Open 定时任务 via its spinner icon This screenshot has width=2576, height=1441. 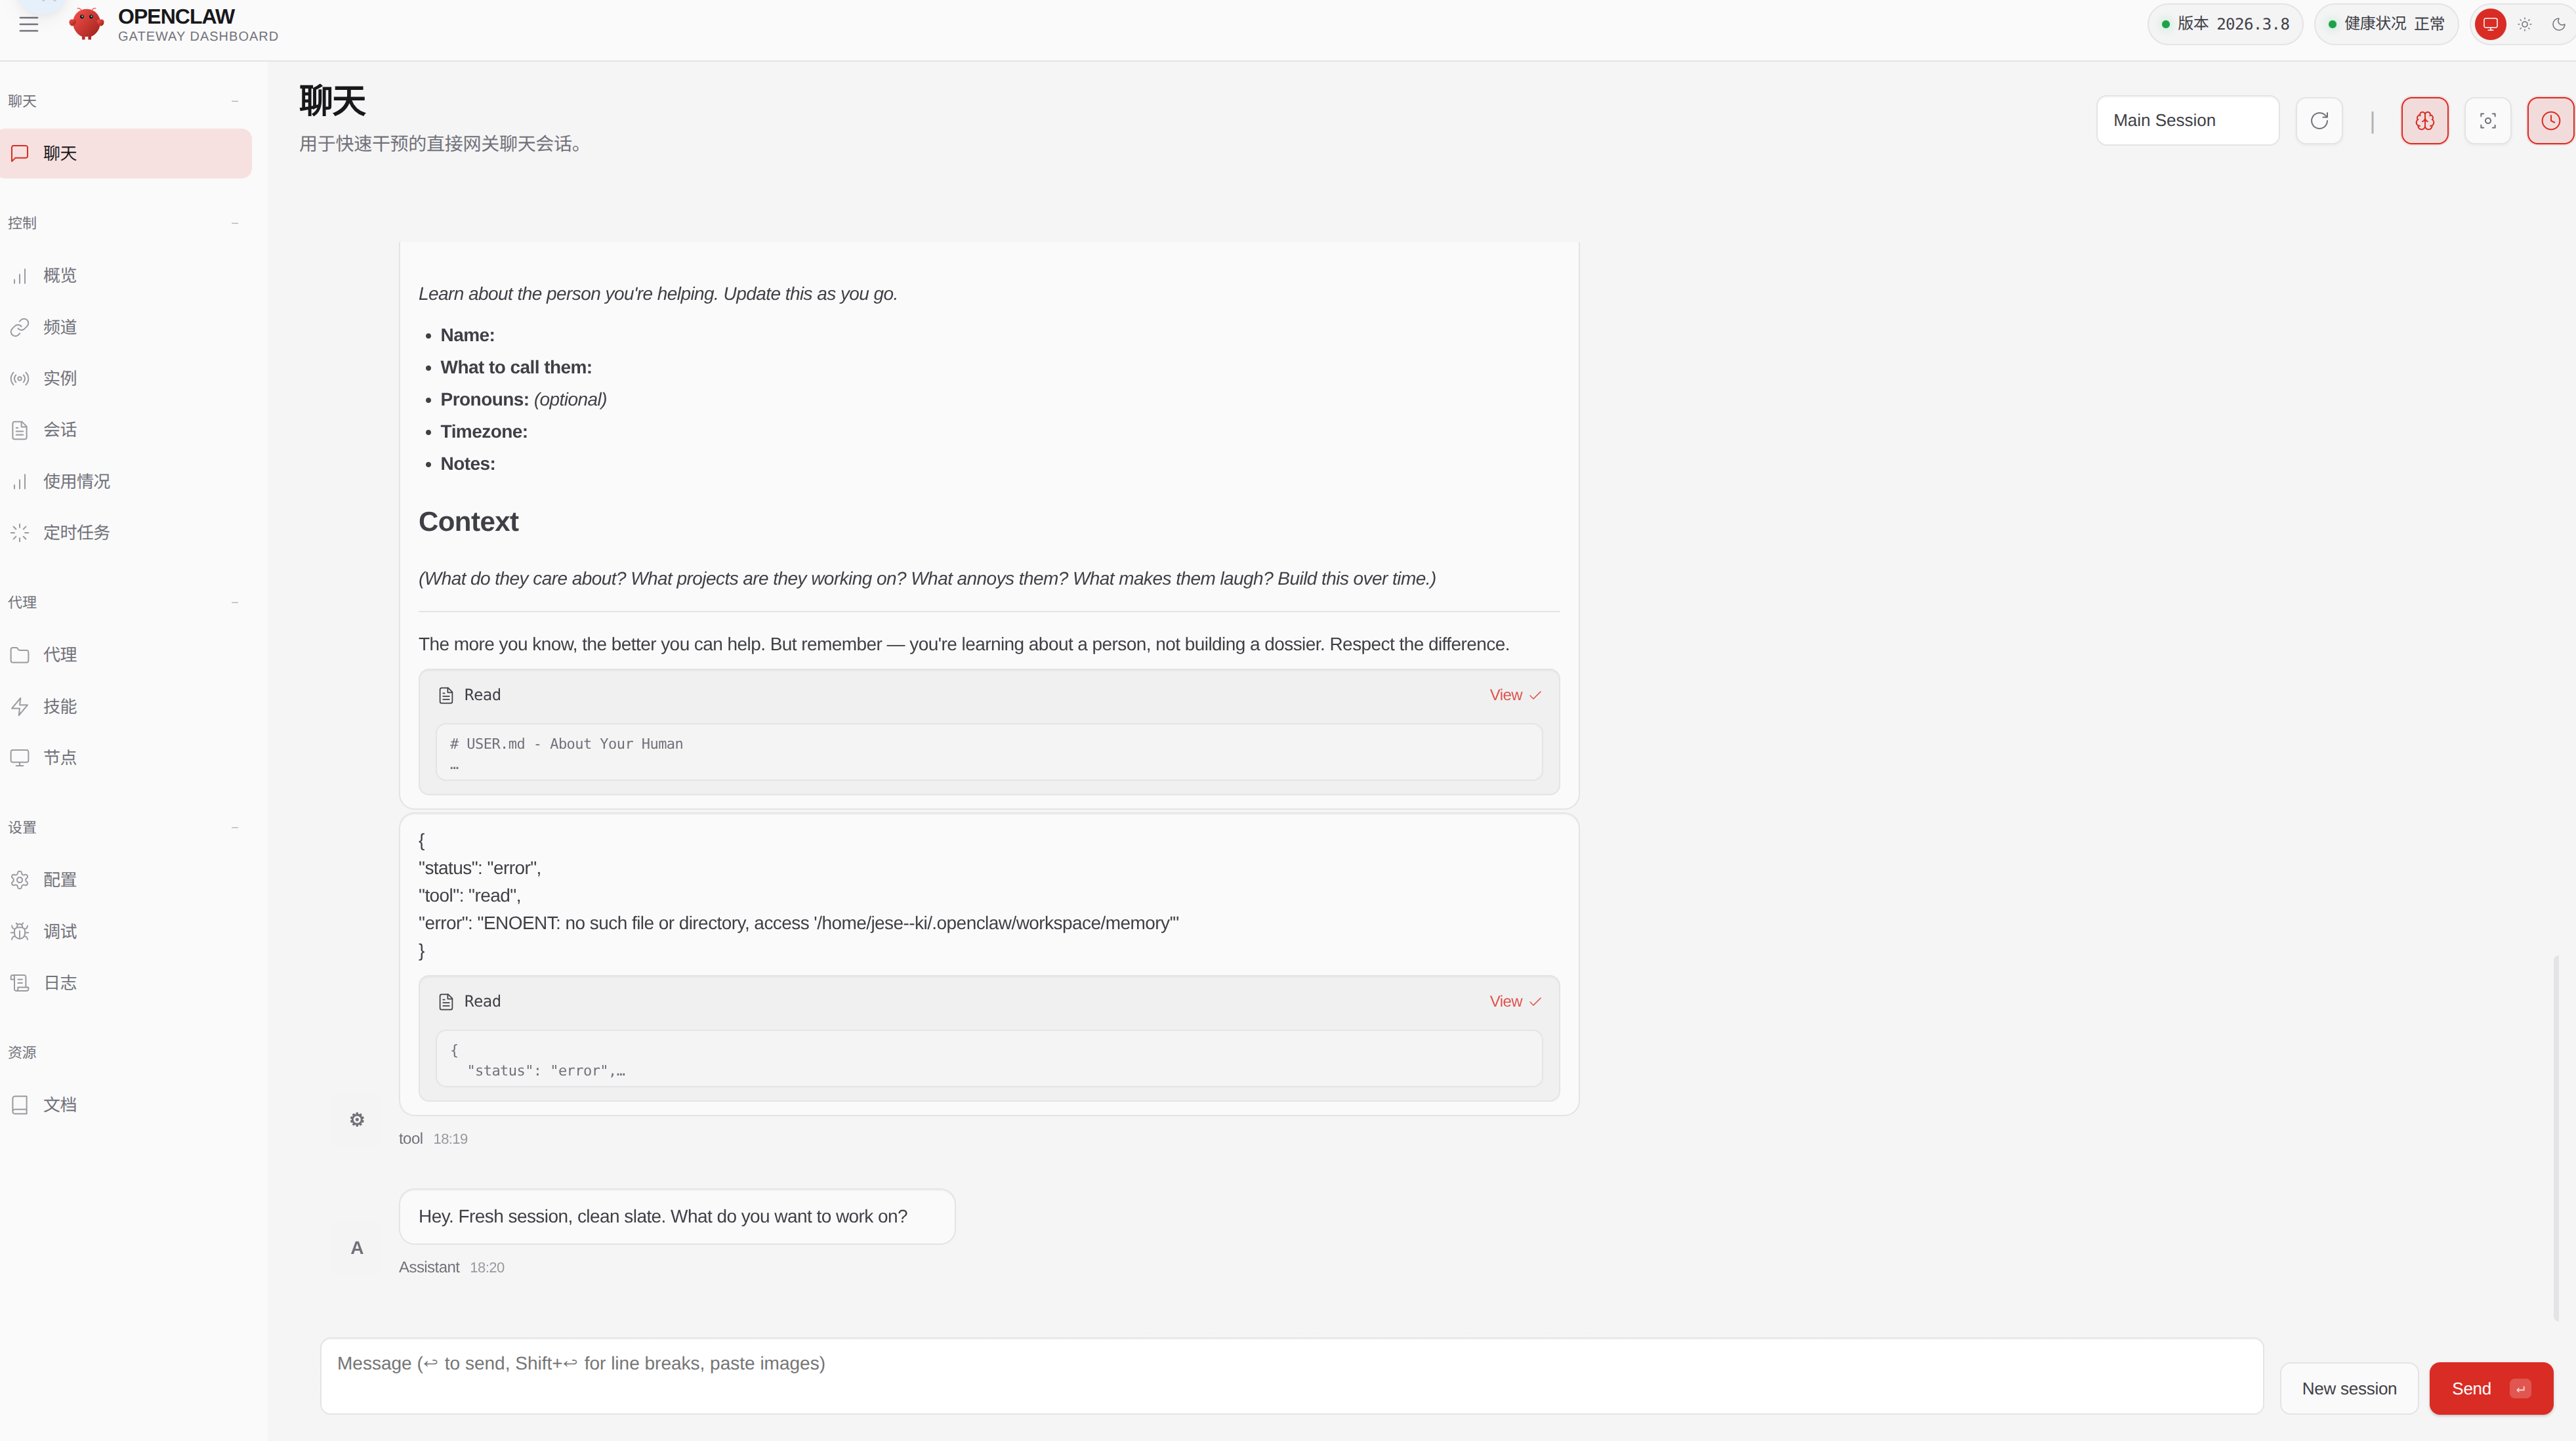(x=20, y=532)
